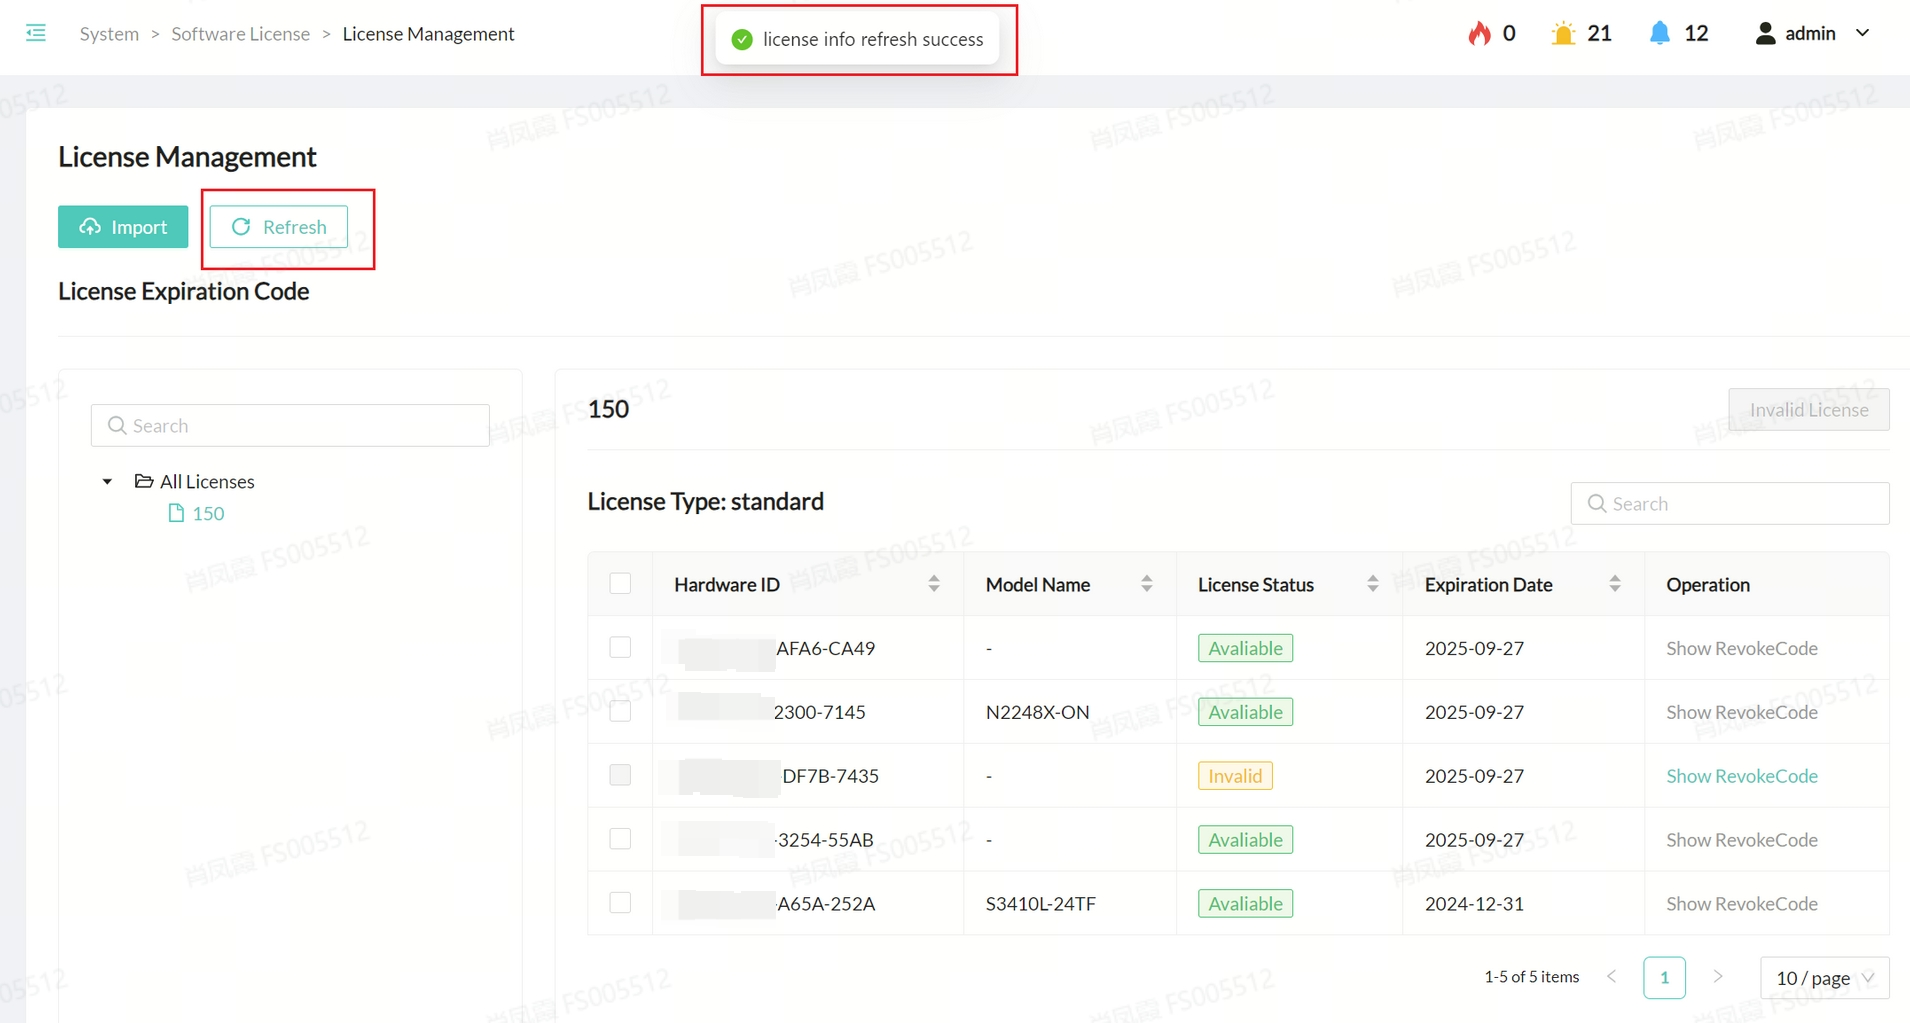This screenshot has width=1910, height=1023.
Task: Navigate to System in the breadcrumb
Action: coord(109,34)
